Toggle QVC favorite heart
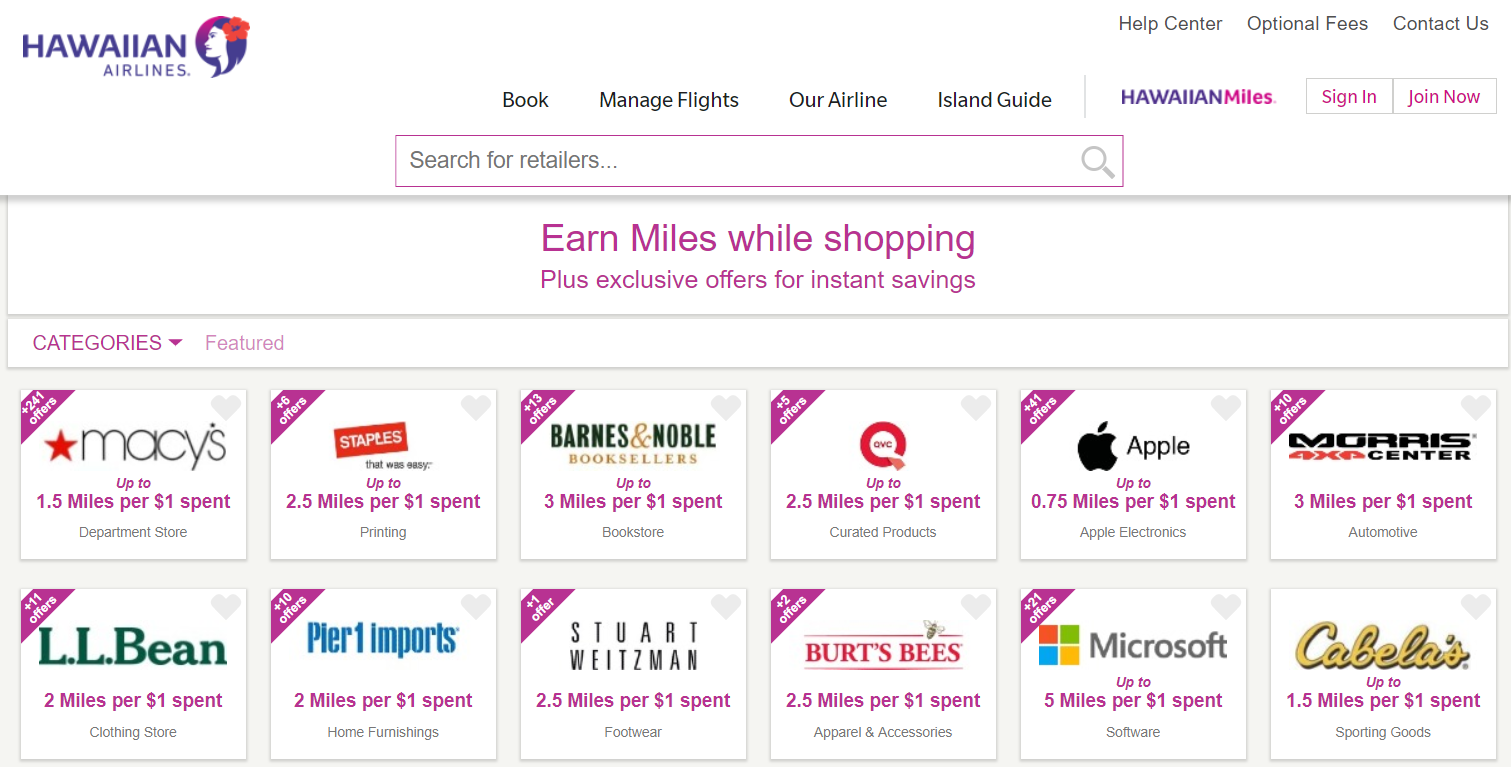1511x767 pixels. tap(976, 407)
